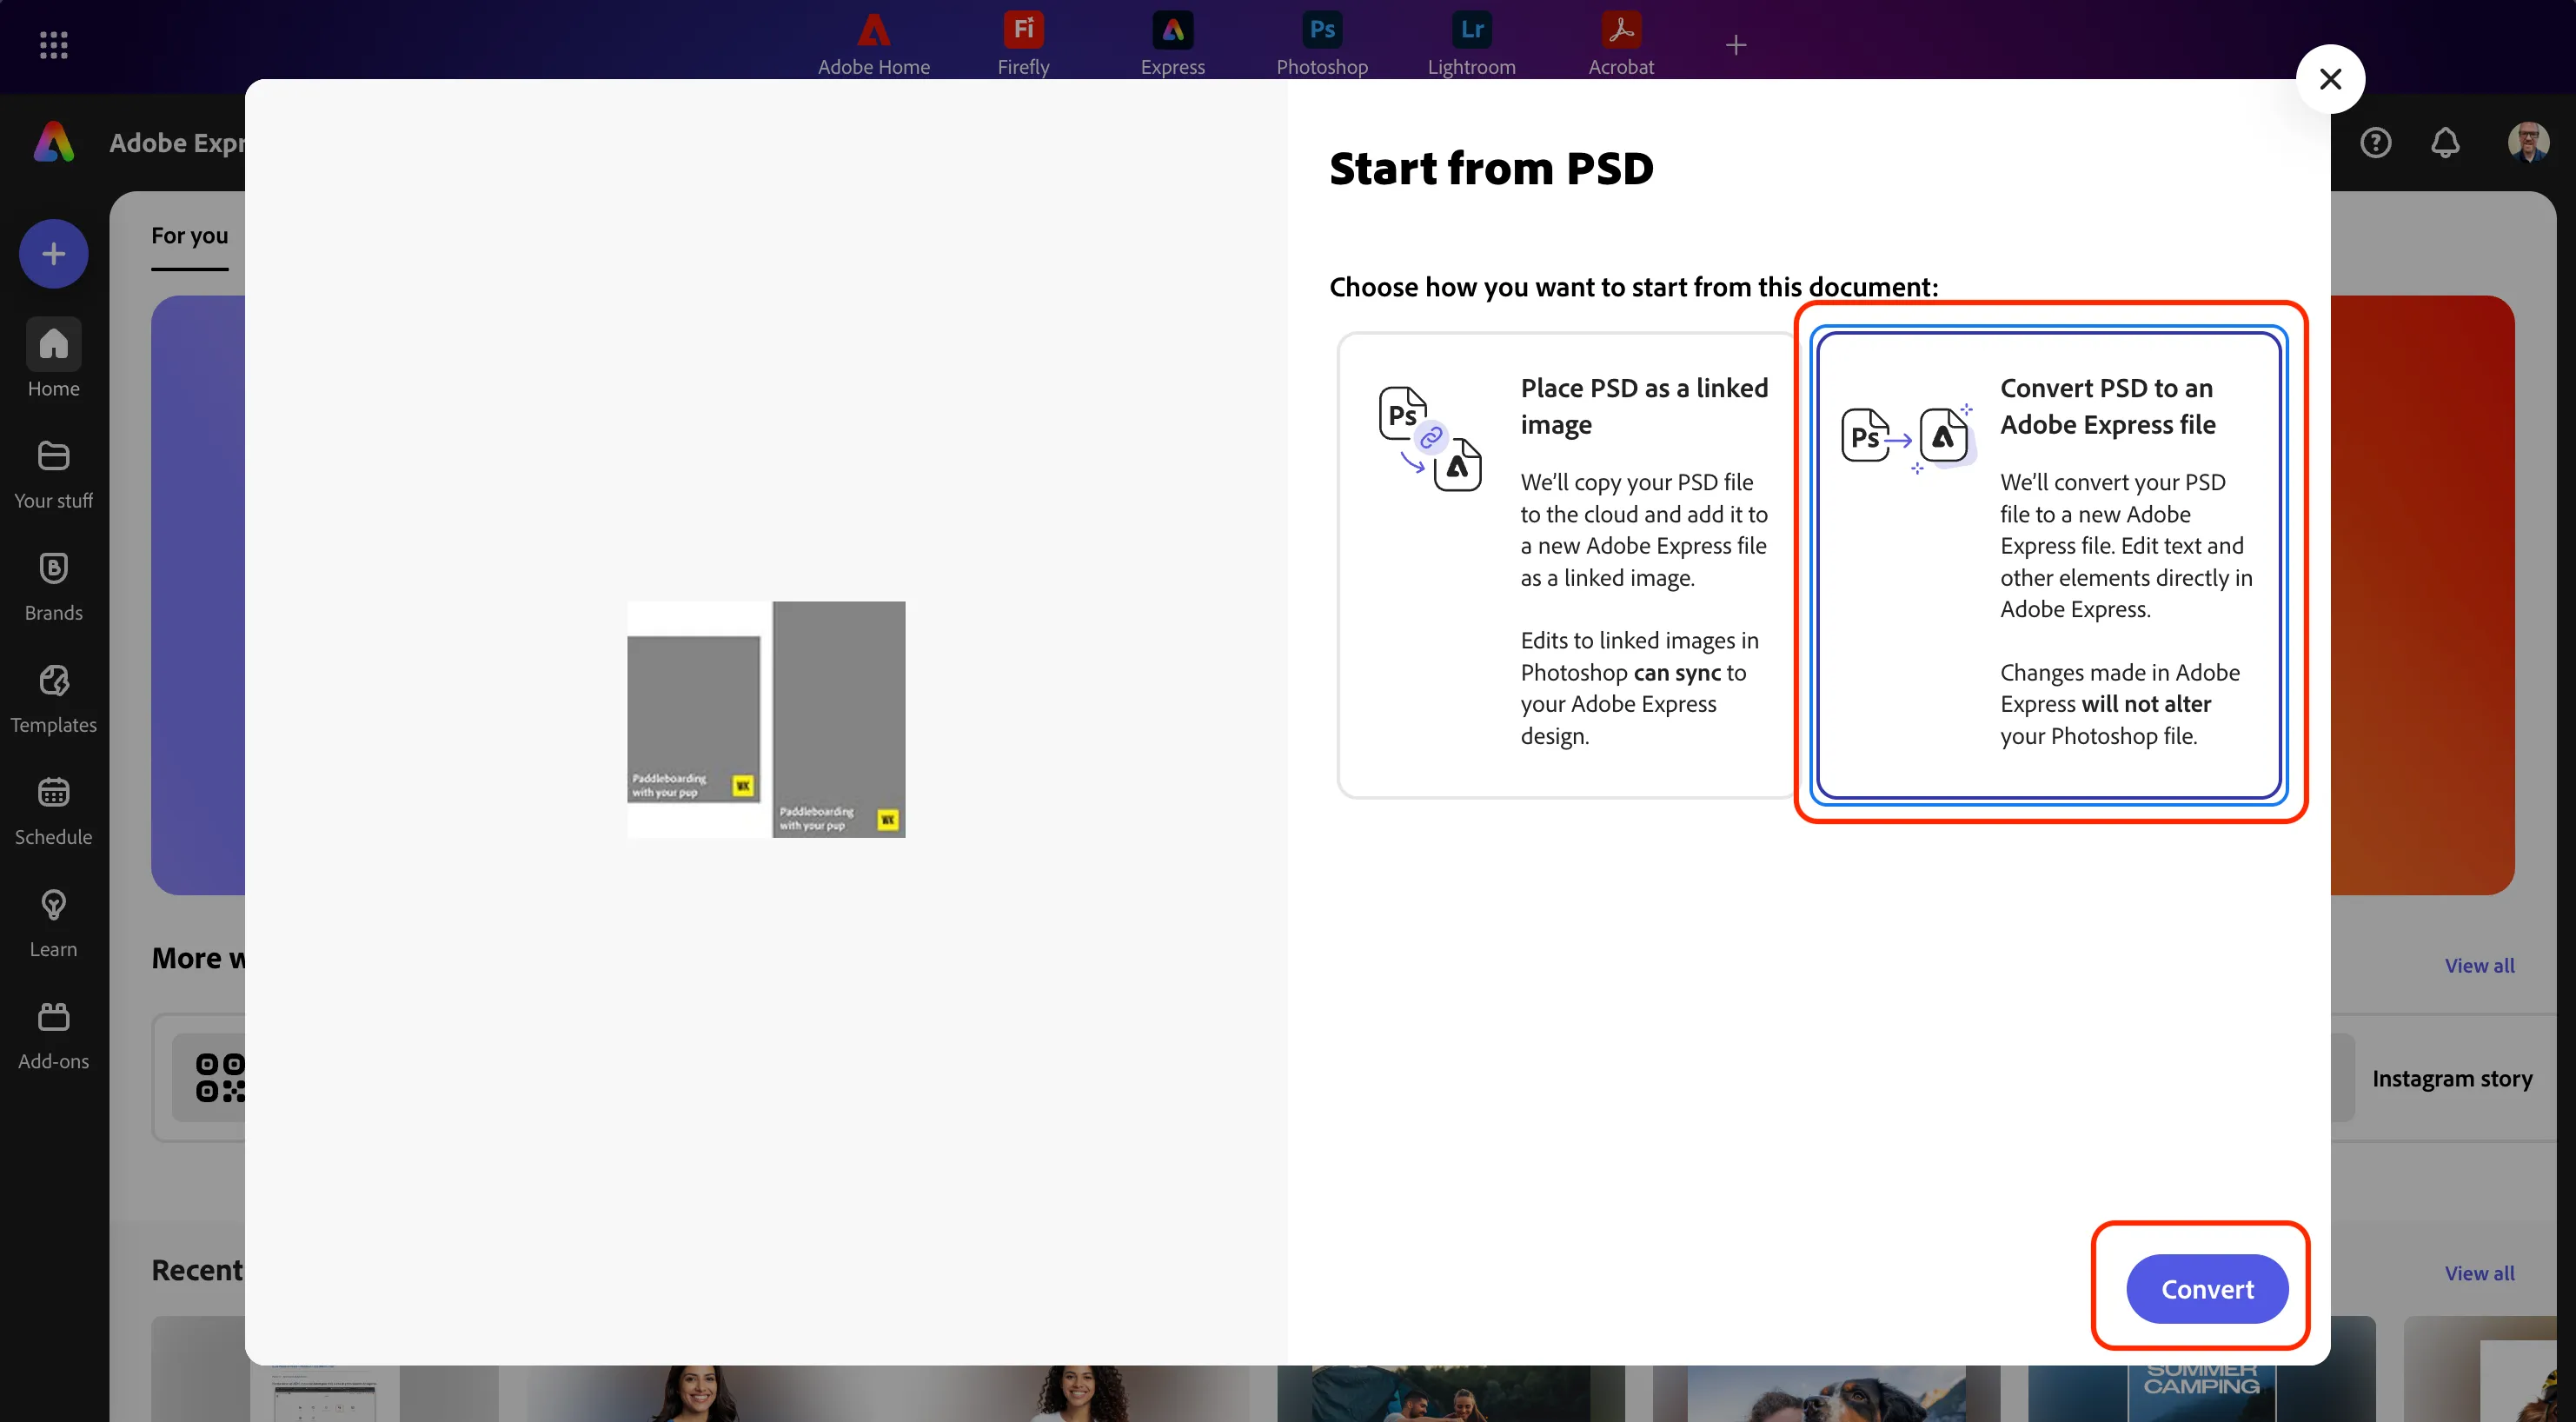This screenshot has width=2576, height=1422.
Task: Add another app with plus icon
Action: tap(1735, 44)
